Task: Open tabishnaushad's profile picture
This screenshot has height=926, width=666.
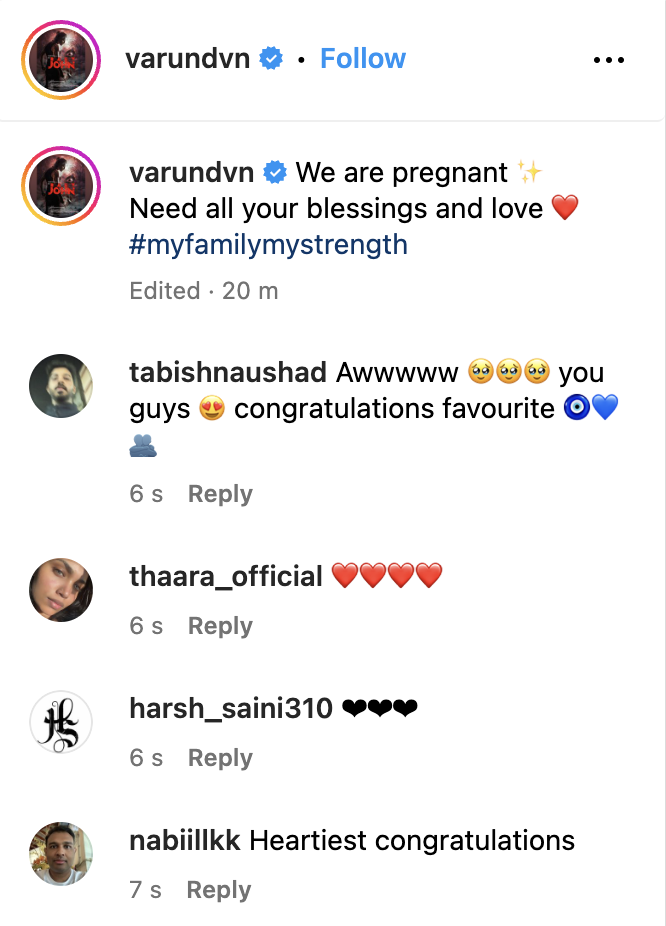Action: pyautogui.click(x=61, y=386)
